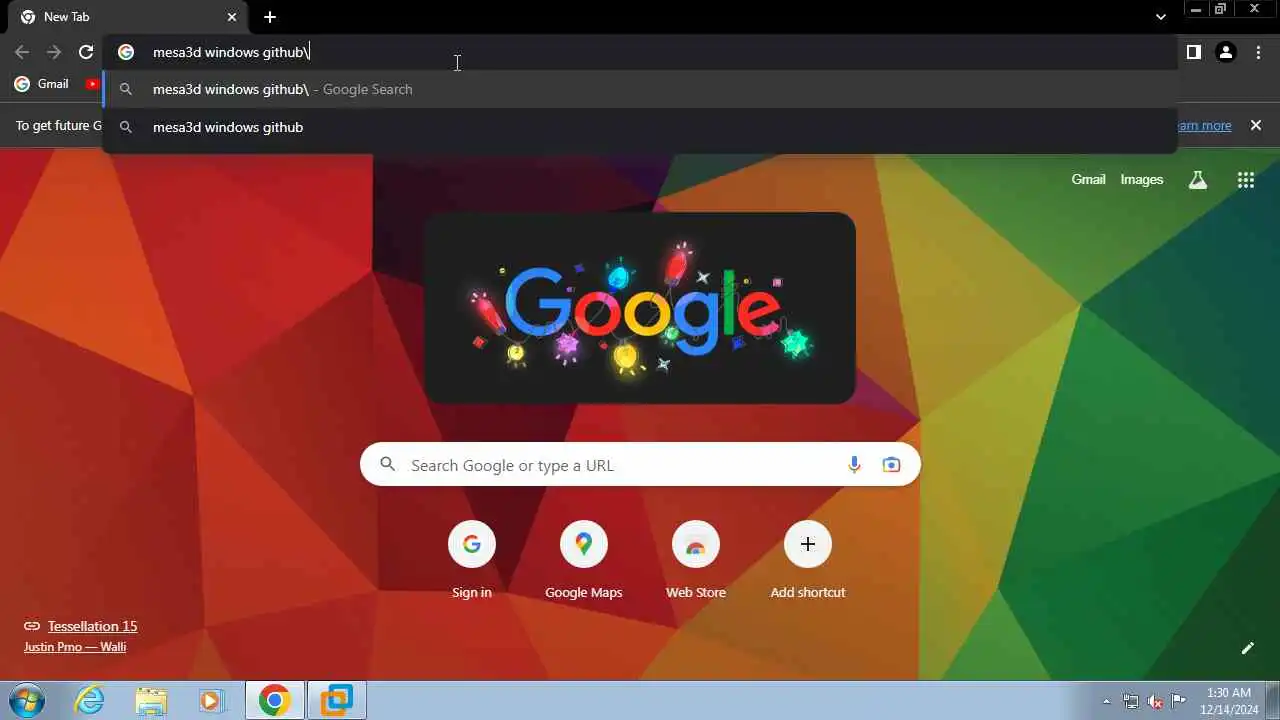Open the network tray icon
Screen dimensions: 1280x720
(x=1131, y=701)
